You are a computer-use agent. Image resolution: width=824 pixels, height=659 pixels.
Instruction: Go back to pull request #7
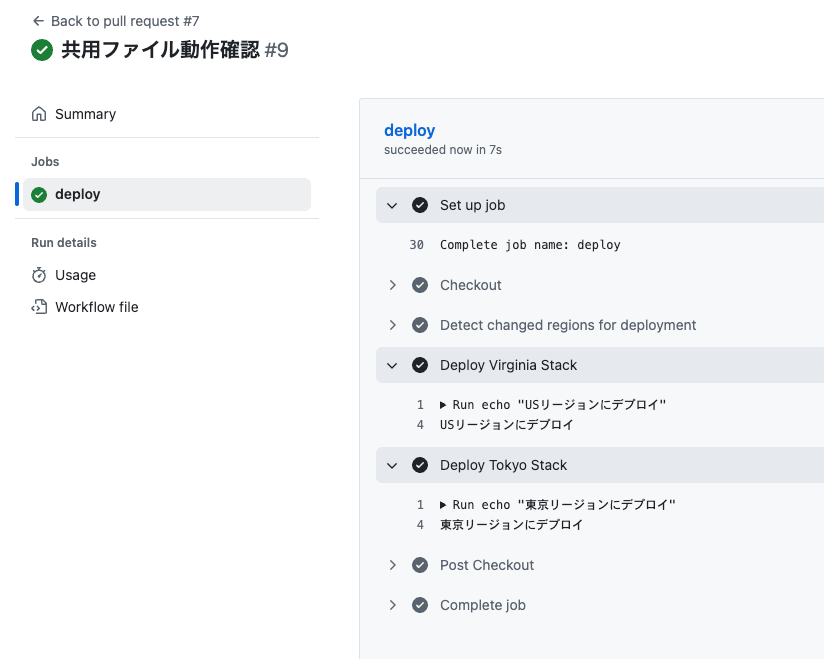(125, 21)
